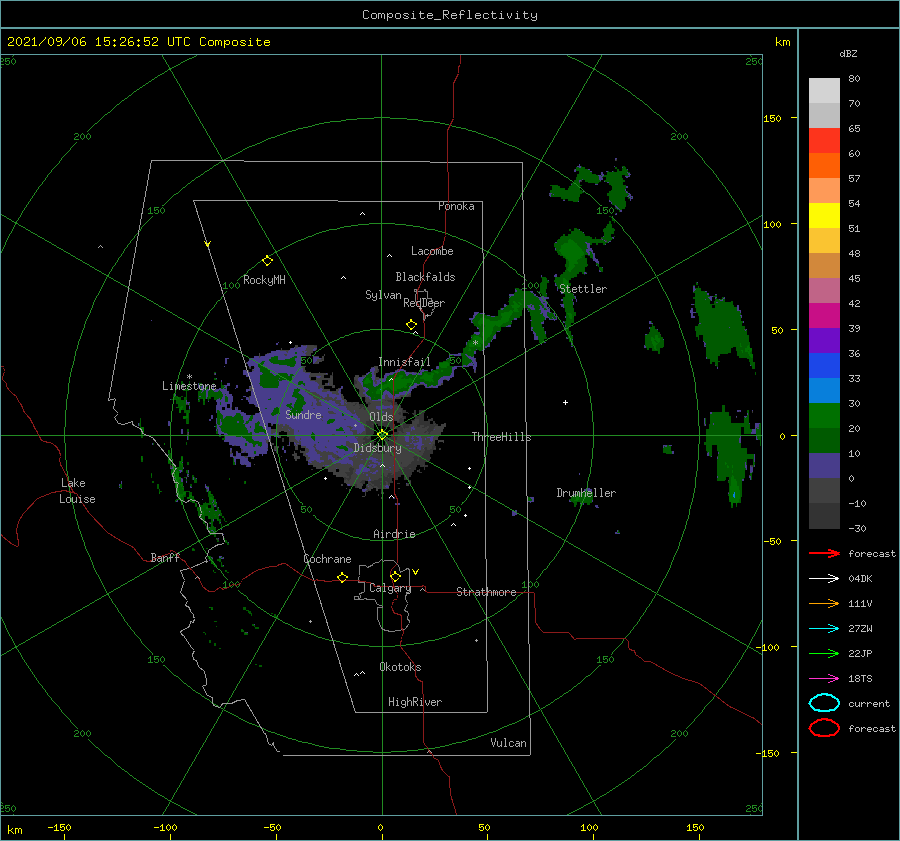Click the Okotoks town label

click(400, 667)
